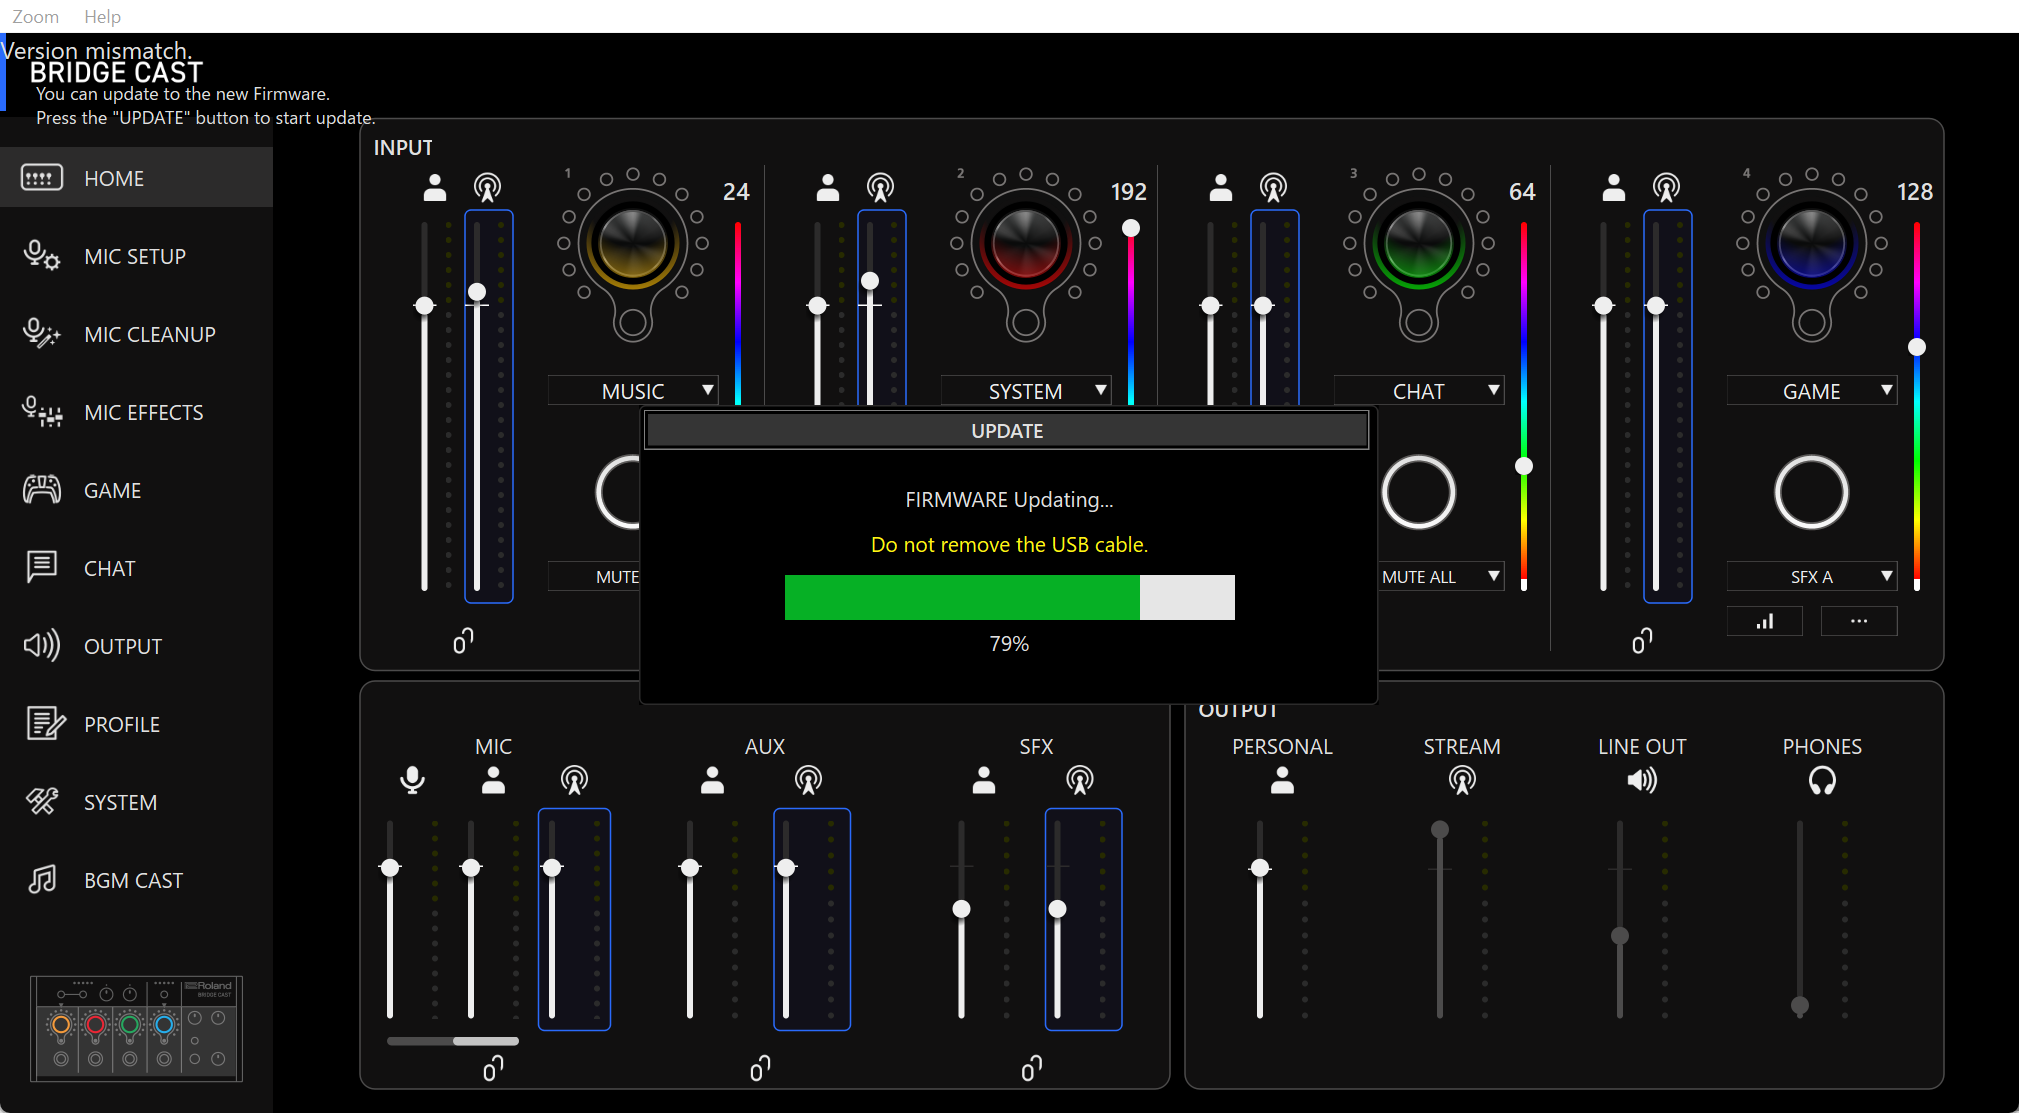
Task: Click the STREAM output broadcast icon
Action: (1462, 780)
